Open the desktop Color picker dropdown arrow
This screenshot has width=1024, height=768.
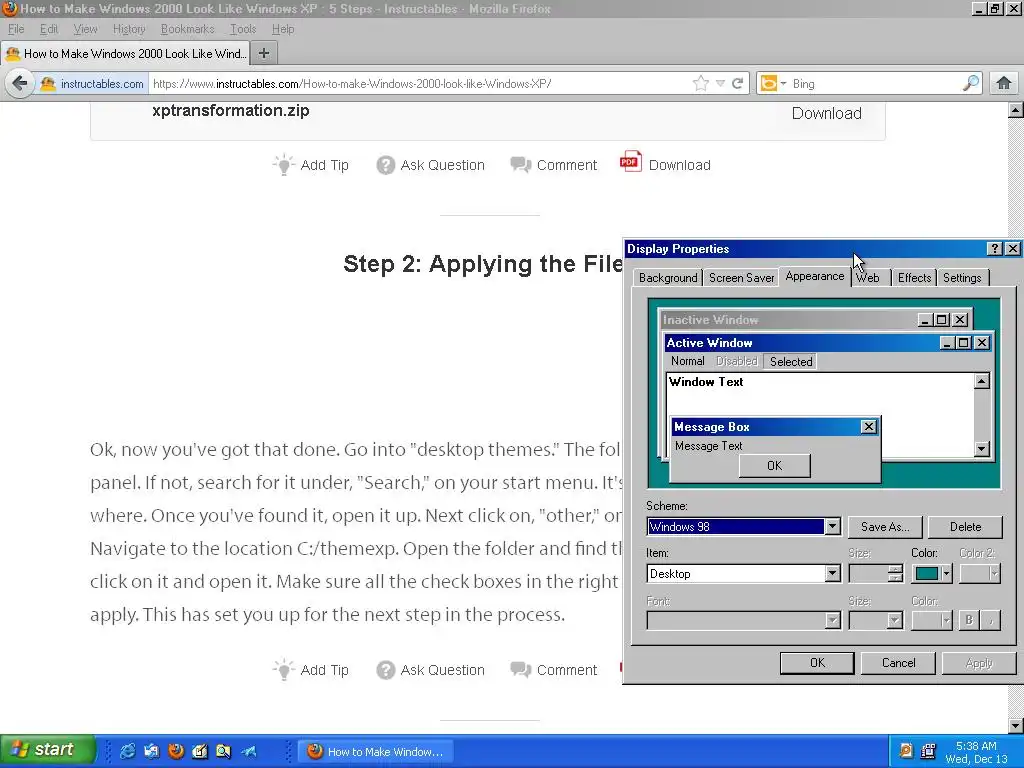[x=946, y=573]
